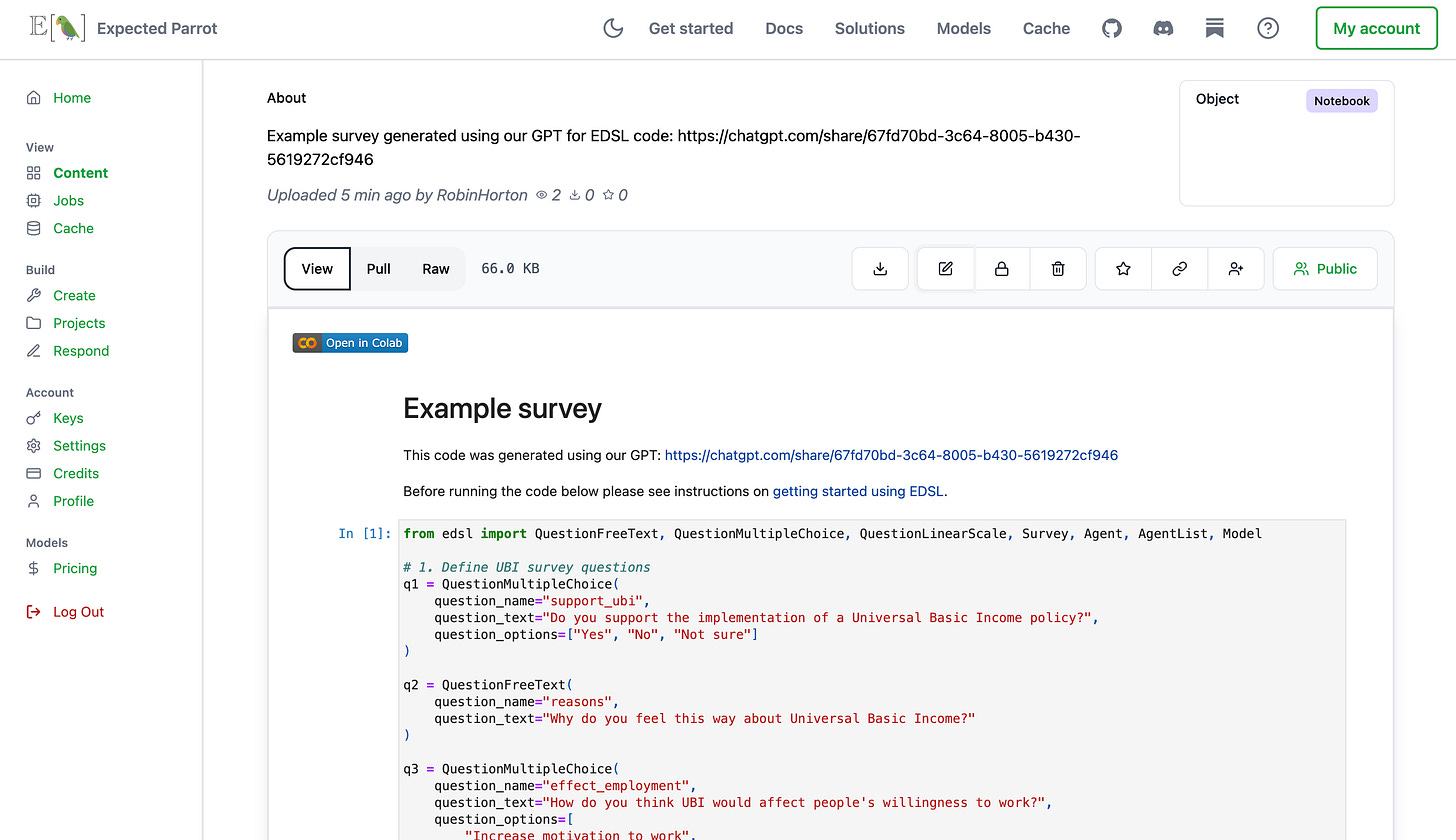The height and width of the screenshot is (840, 1456).
Task: Click the Profile person icon in the sidebar
Action: [34, 502]
